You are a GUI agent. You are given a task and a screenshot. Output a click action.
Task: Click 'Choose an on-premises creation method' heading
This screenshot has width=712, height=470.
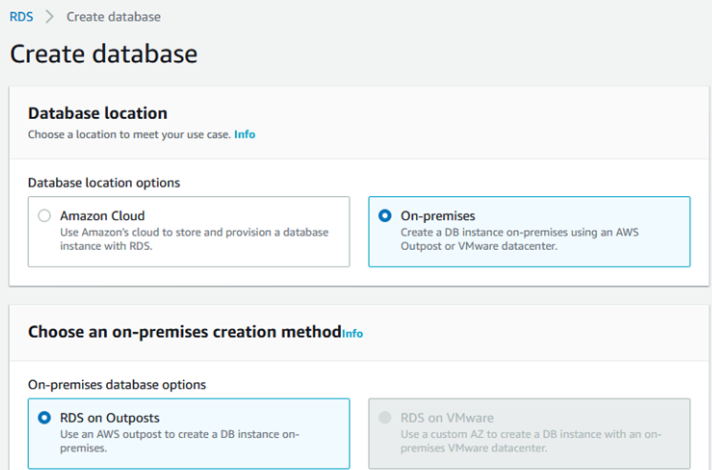click(184, 332)
